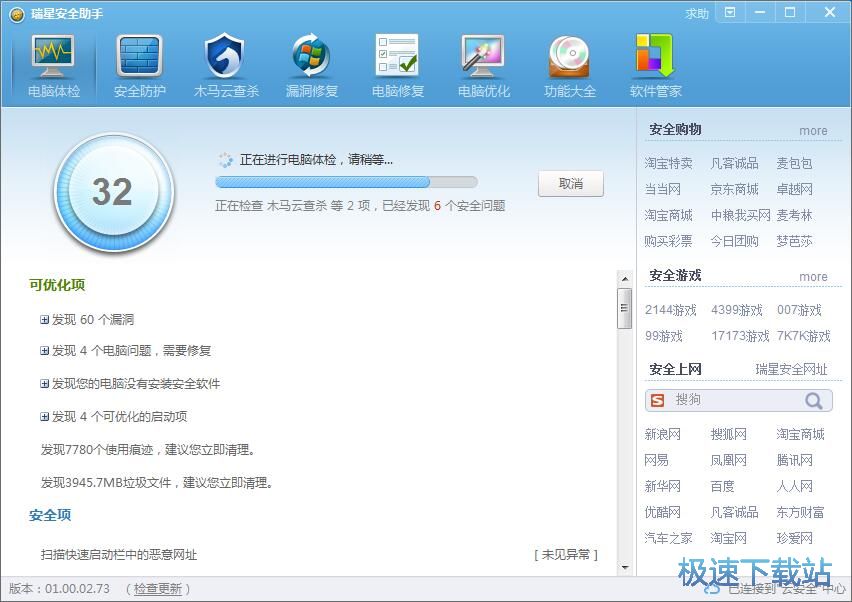The height and width of the screenshot is (602, 852).
Task: Open the 17173游戏 link
Action: click(740, 336)
